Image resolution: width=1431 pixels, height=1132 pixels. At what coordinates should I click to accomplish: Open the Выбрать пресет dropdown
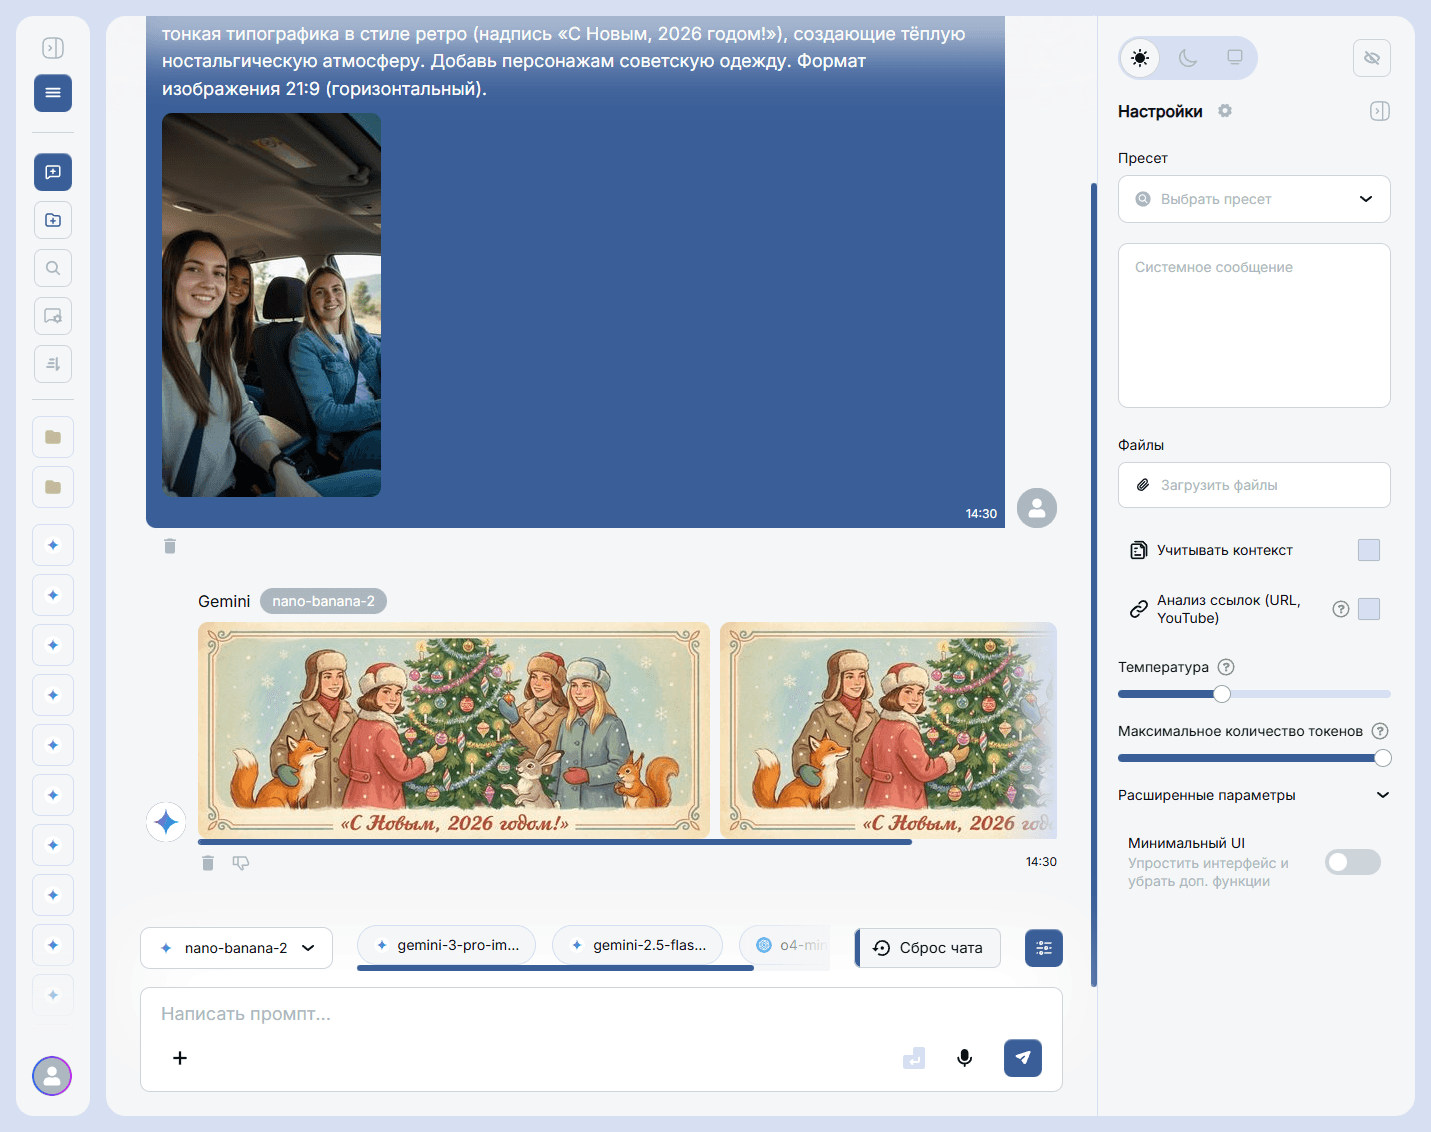1253,199
